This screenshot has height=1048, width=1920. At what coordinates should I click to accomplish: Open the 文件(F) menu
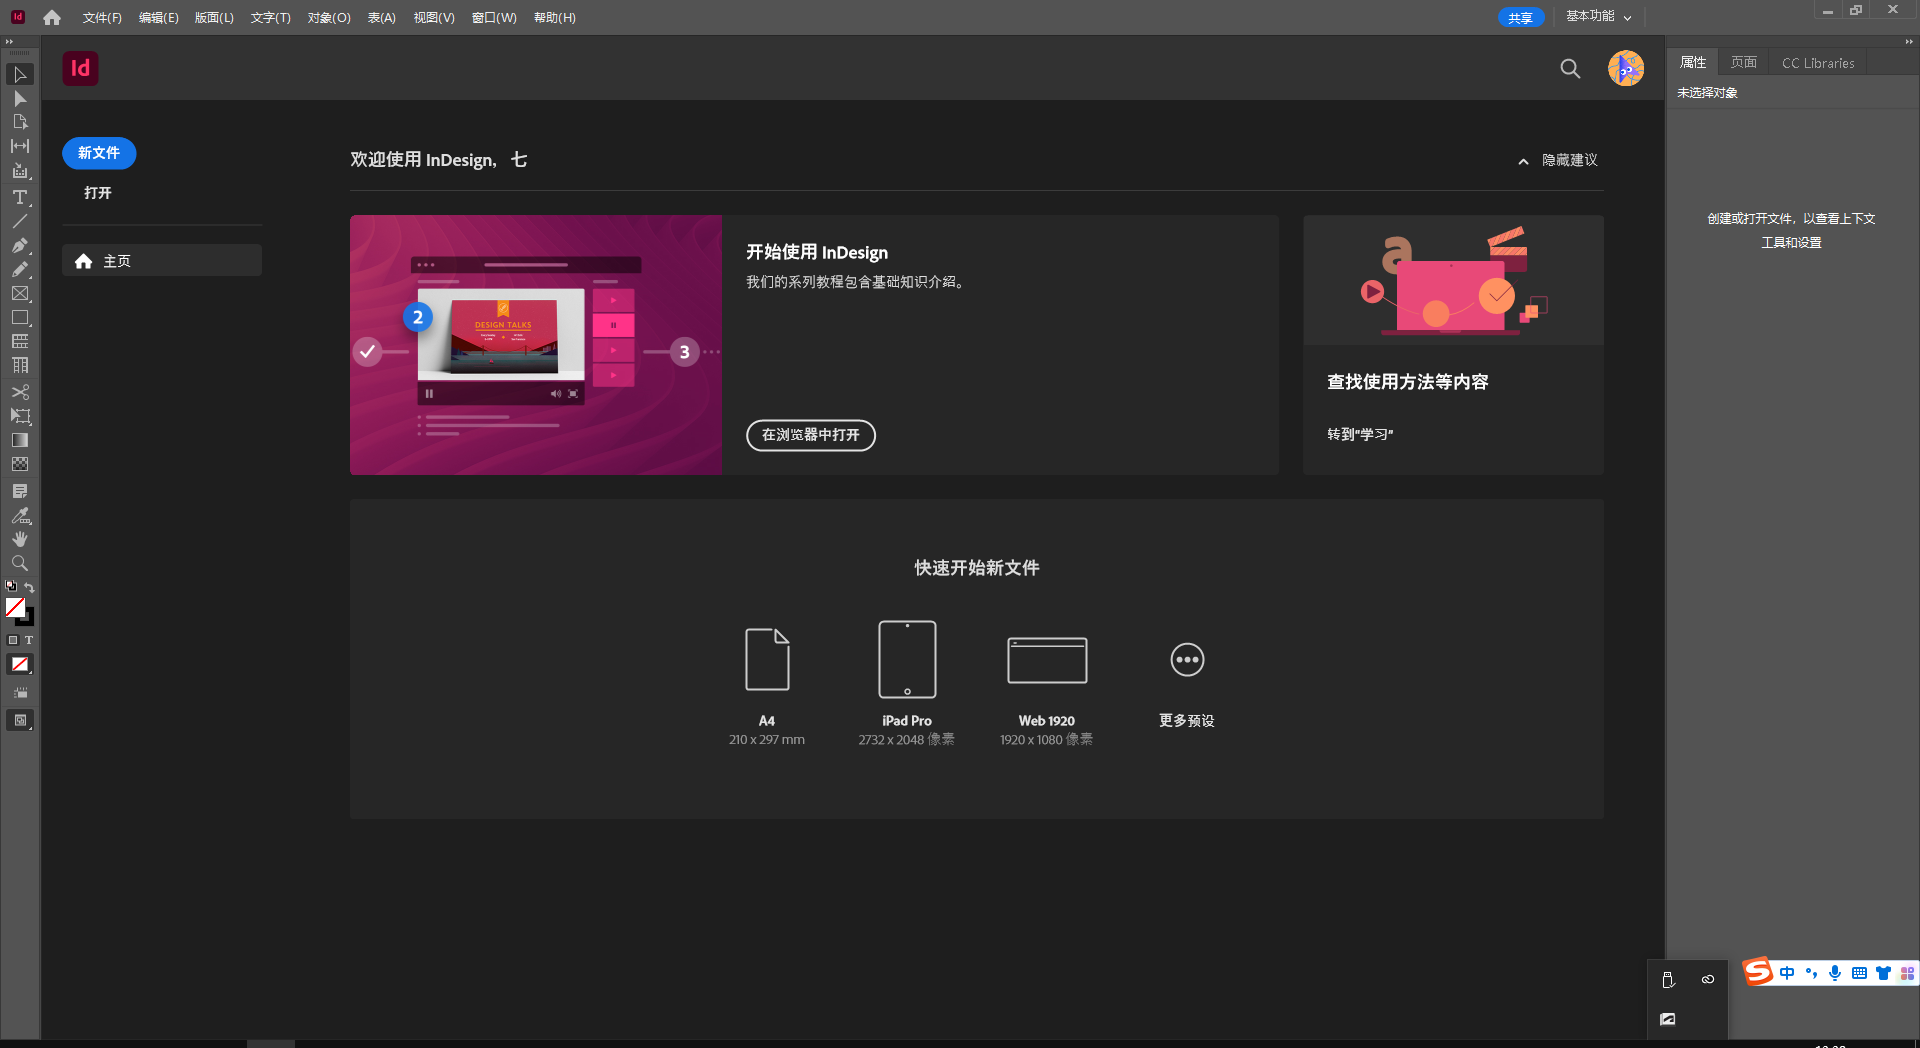click(102, 18)
